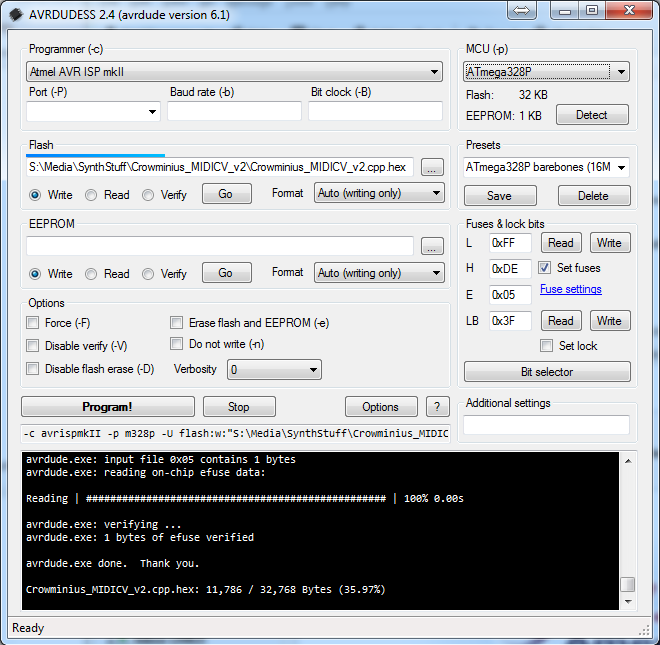Browse for EEPROM file
The width and height of the screenshot is (660, 645).
coord(432,246)
